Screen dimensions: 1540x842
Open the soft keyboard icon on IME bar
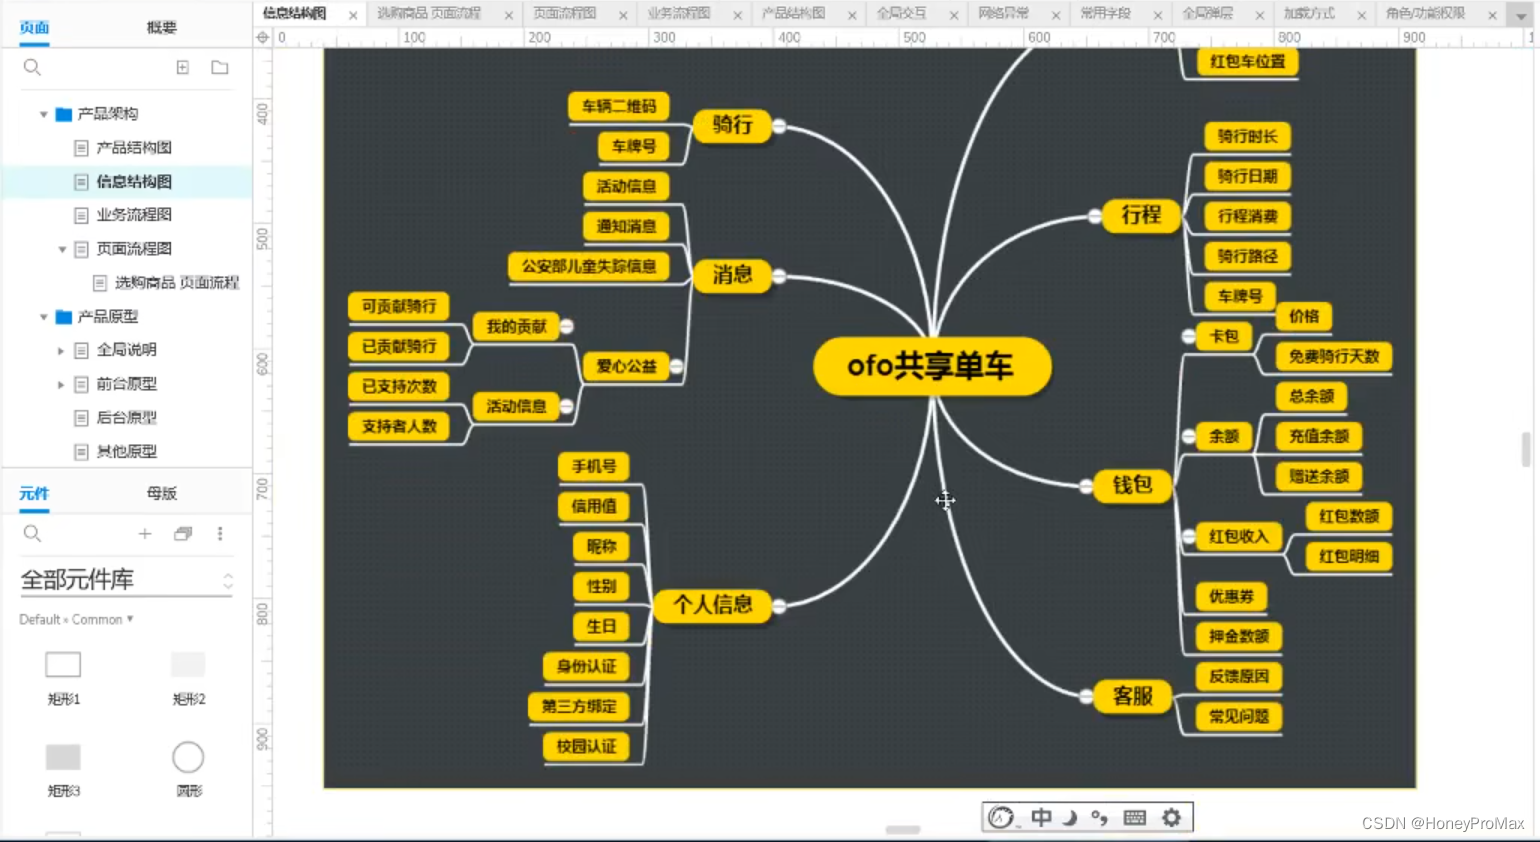point(1134,817)
